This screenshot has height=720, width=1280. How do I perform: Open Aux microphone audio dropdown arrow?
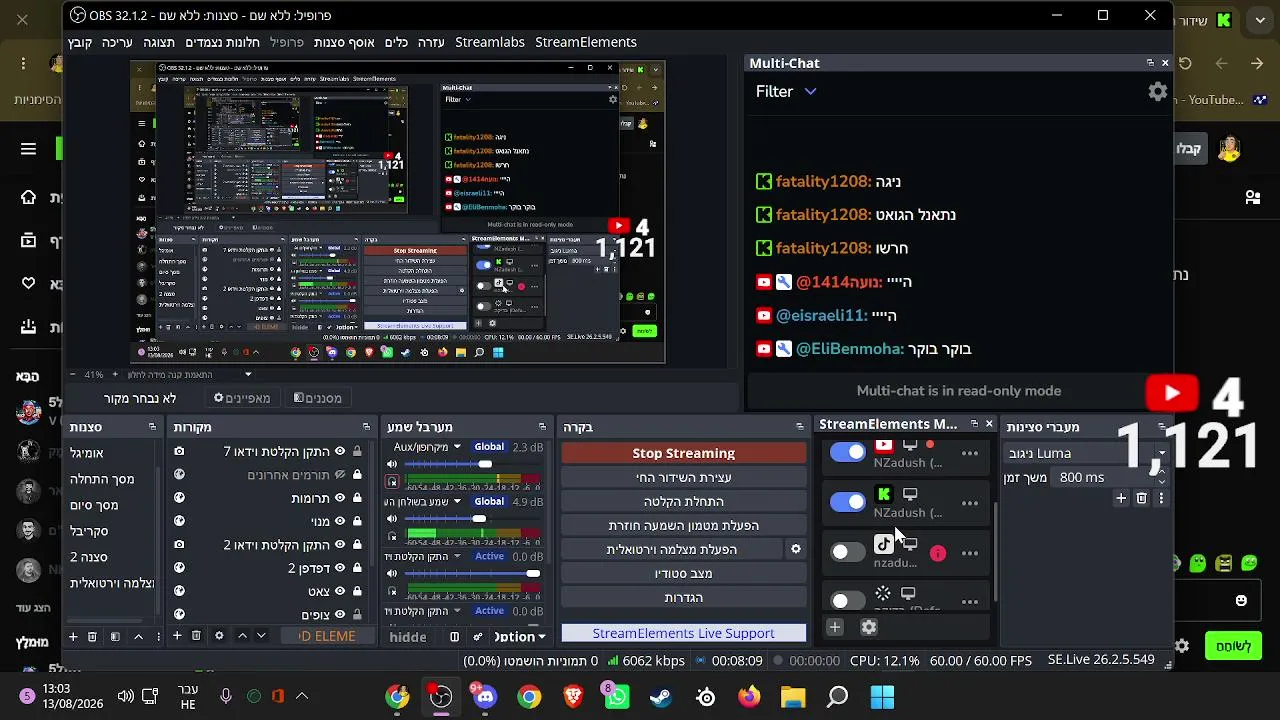(457, 447)
